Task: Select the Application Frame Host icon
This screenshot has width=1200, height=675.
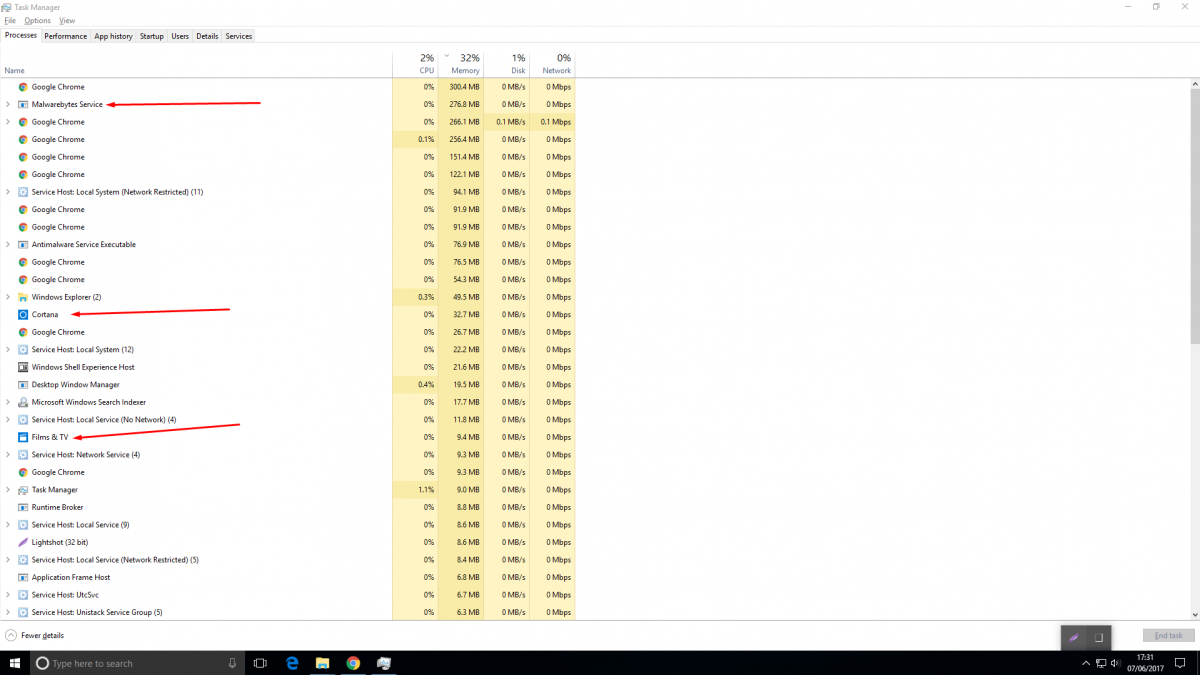Action: coord(23,577)
